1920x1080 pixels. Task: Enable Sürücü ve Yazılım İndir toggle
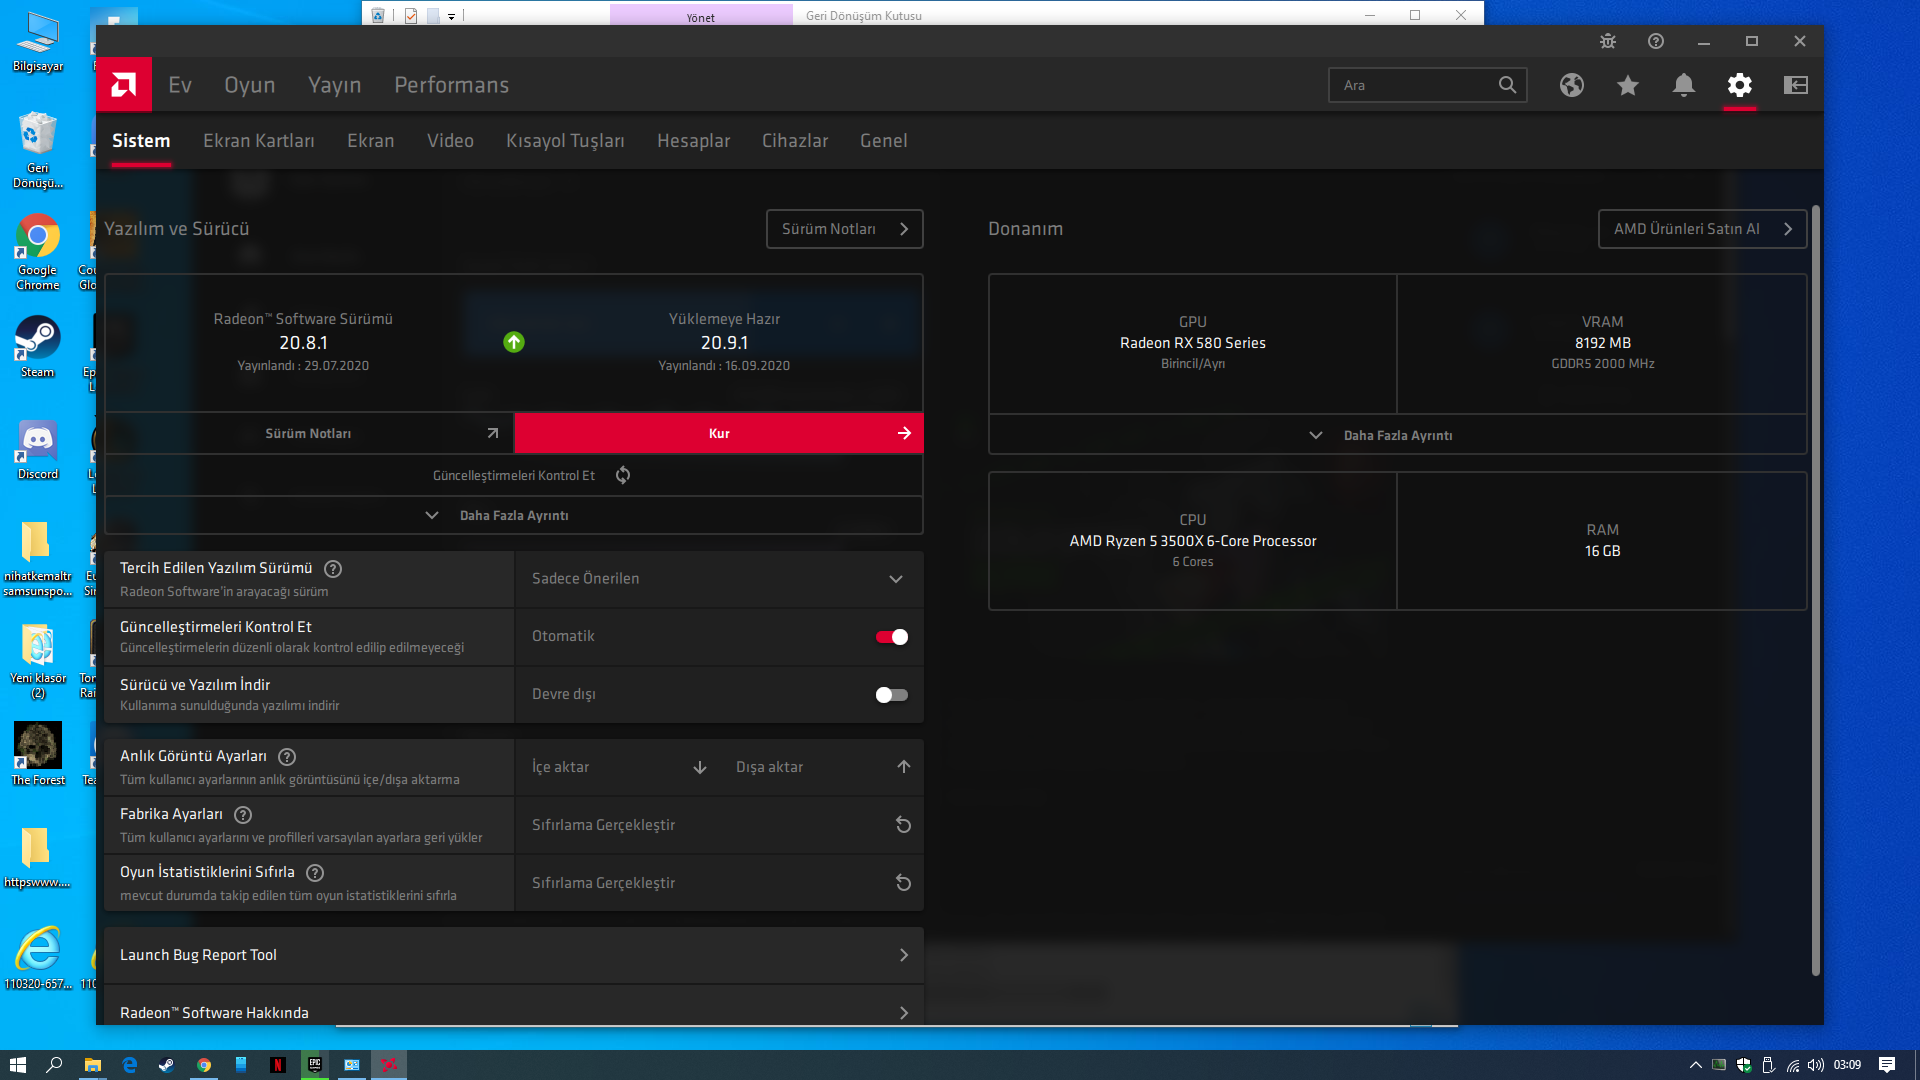pyautogui.click(x=892, y=695)
